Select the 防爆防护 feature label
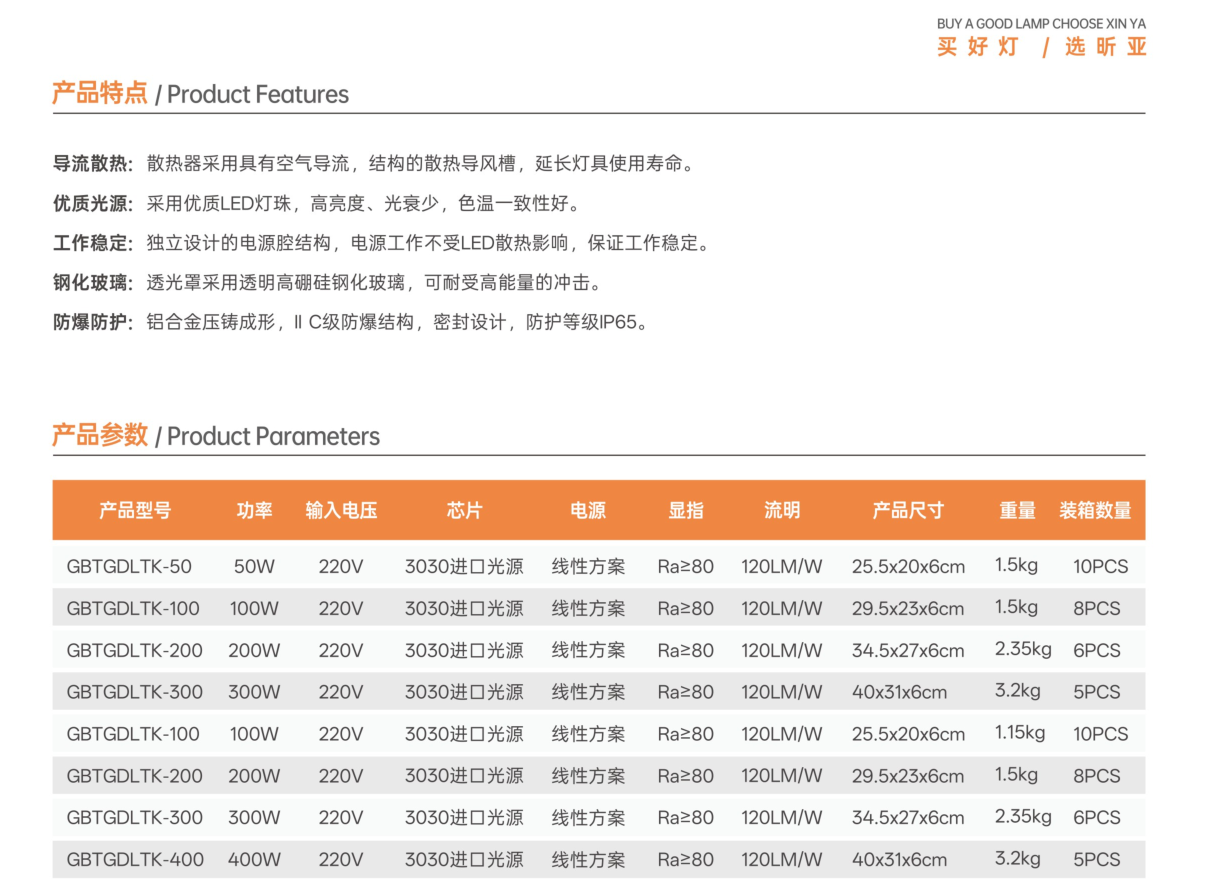Screen dimensions: 1220x890 (x=92, y=323)
